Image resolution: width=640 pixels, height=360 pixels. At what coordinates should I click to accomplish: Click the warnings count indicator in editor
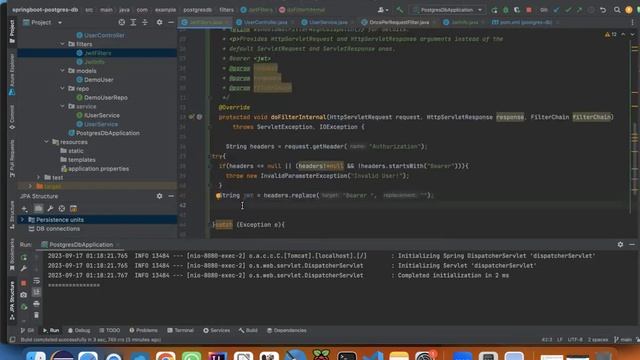point(611,34)
